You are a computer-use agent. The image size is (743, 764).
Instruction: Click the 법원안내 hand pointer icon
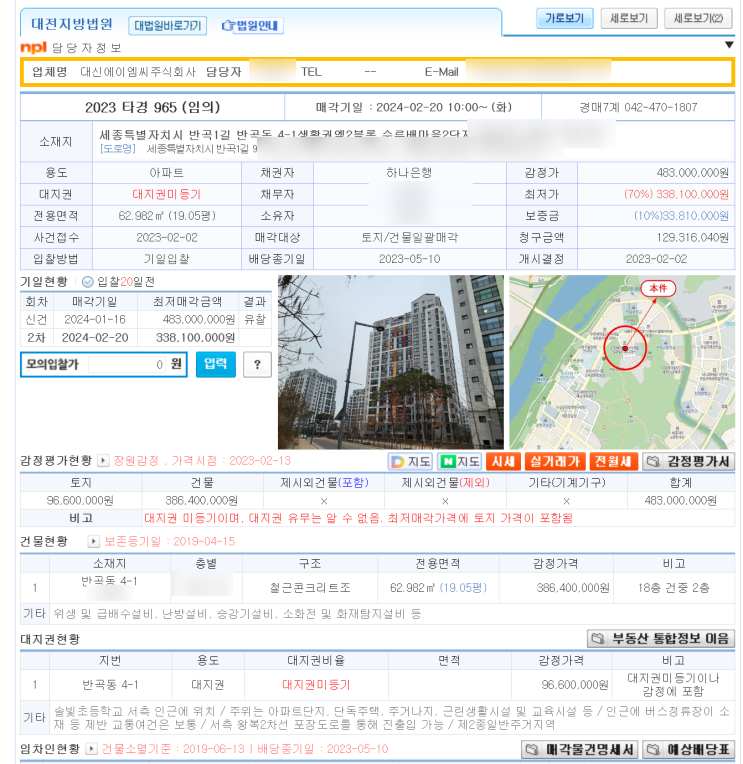click(x=228, y=25)
